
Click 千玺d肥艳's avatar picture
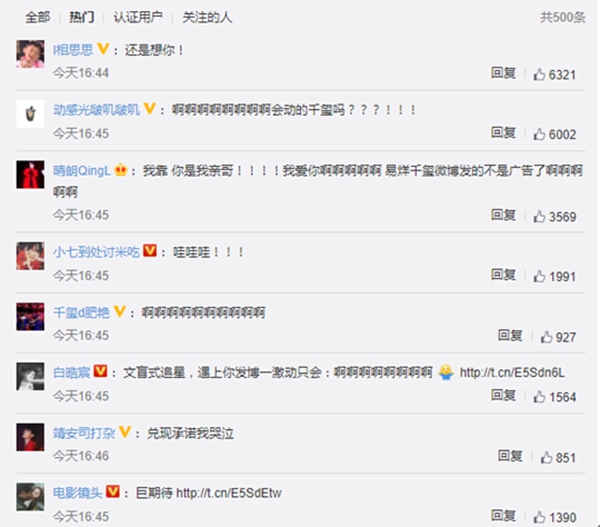point(30,317)
